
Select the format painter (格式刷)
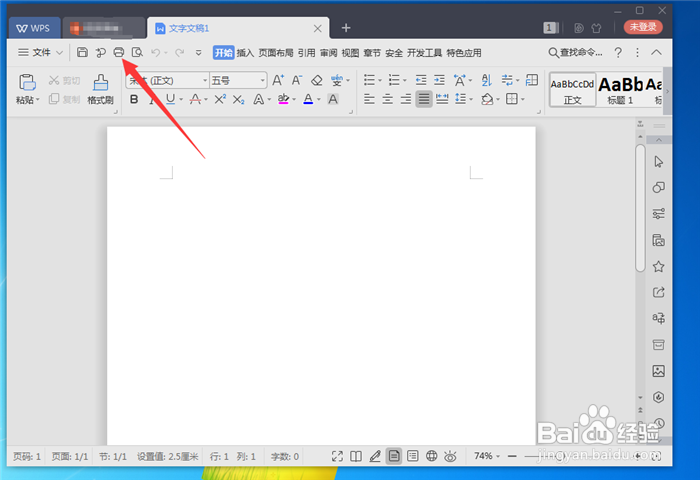tap(100, 89)
